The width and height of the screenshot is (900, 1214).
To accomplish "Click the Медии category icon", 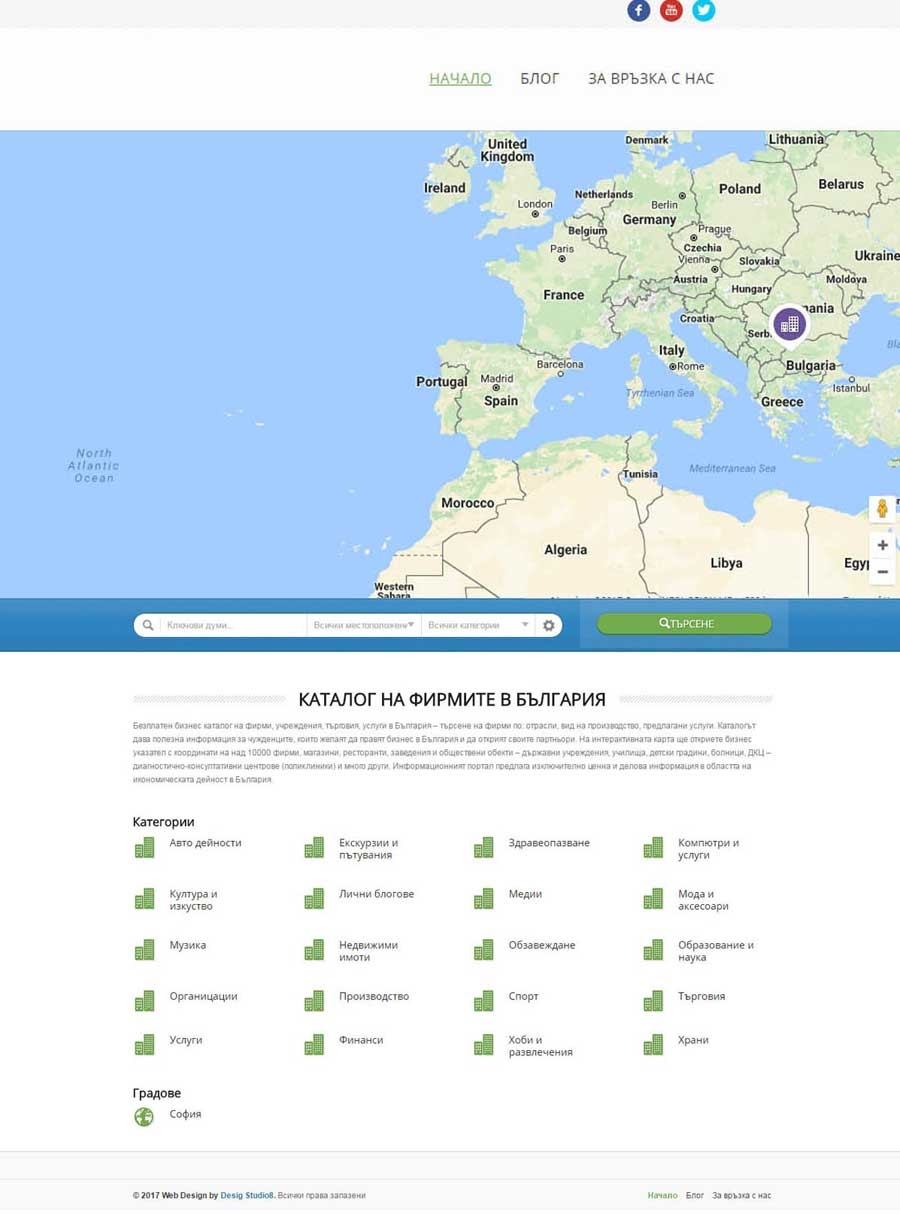I will [x=484, y=899].
